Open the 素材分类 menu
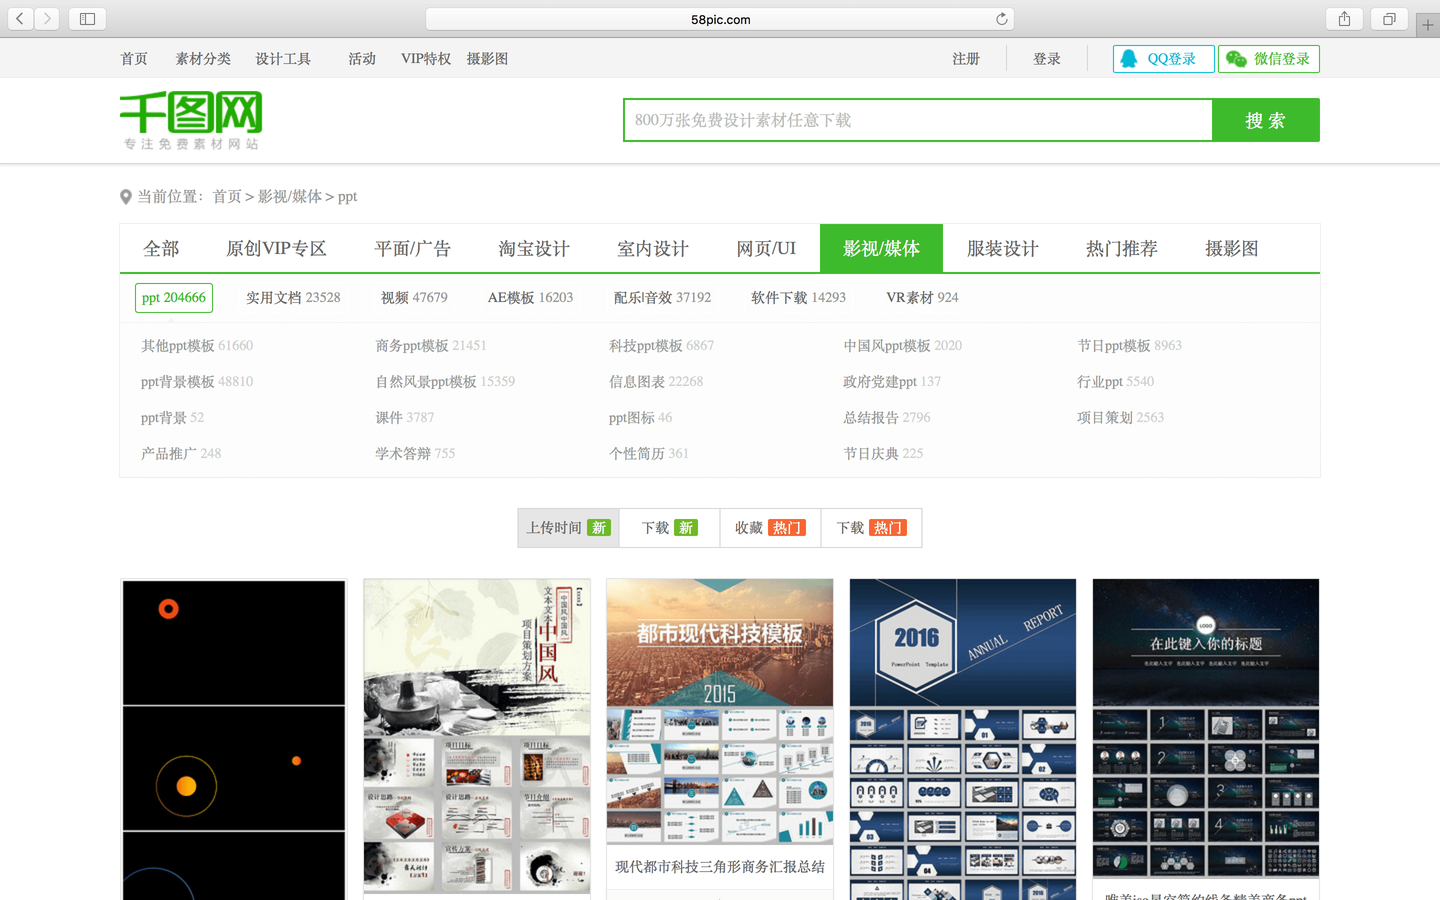 coord(203,58)
